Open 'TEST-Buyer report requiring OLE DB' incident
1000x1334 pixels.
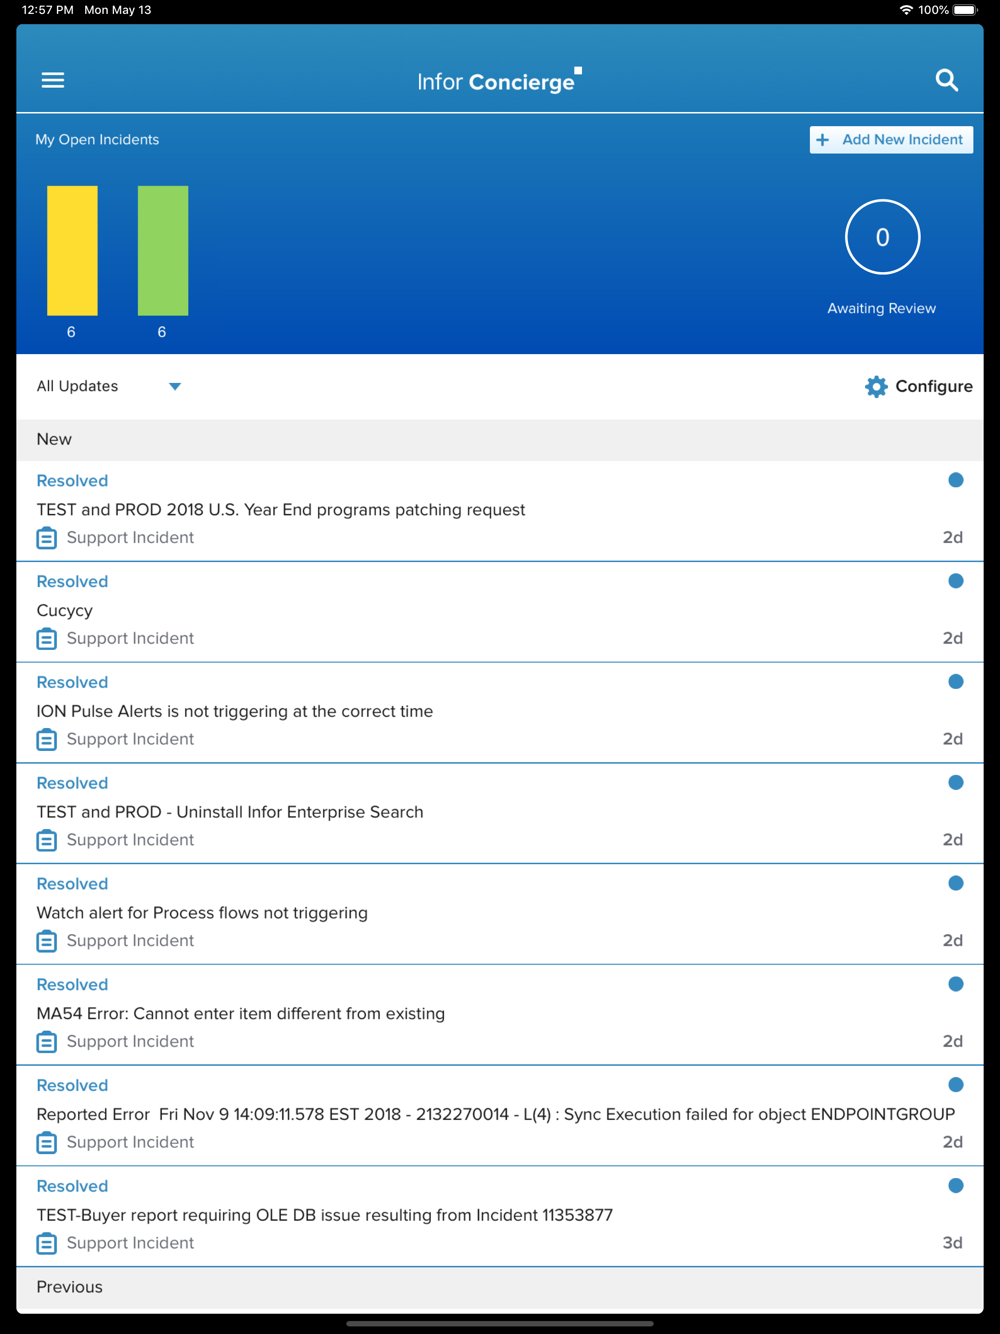coord(325,1216)
